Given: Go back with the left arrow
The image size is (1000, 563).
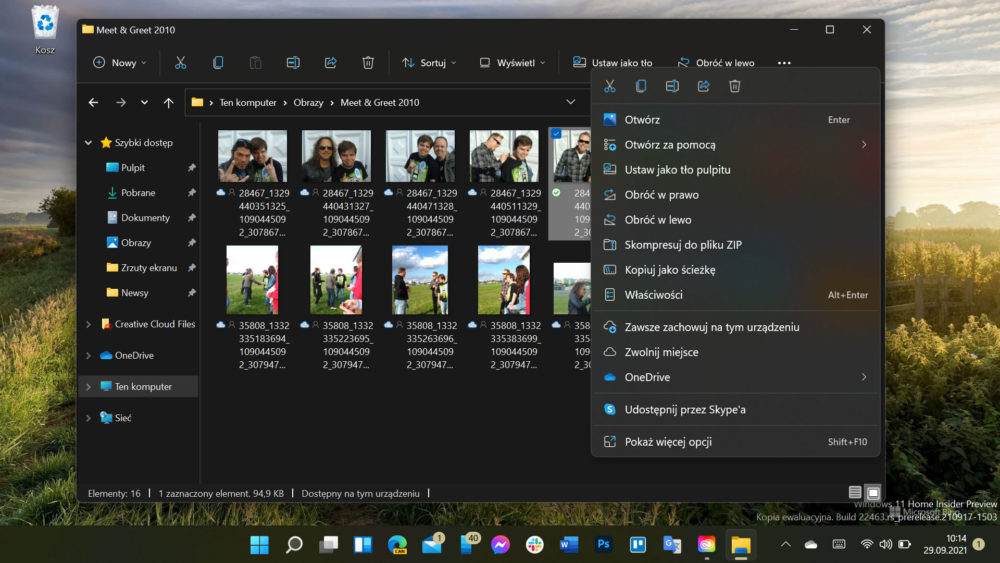Looking at the screenshot, I should click(x=94, y=102).
